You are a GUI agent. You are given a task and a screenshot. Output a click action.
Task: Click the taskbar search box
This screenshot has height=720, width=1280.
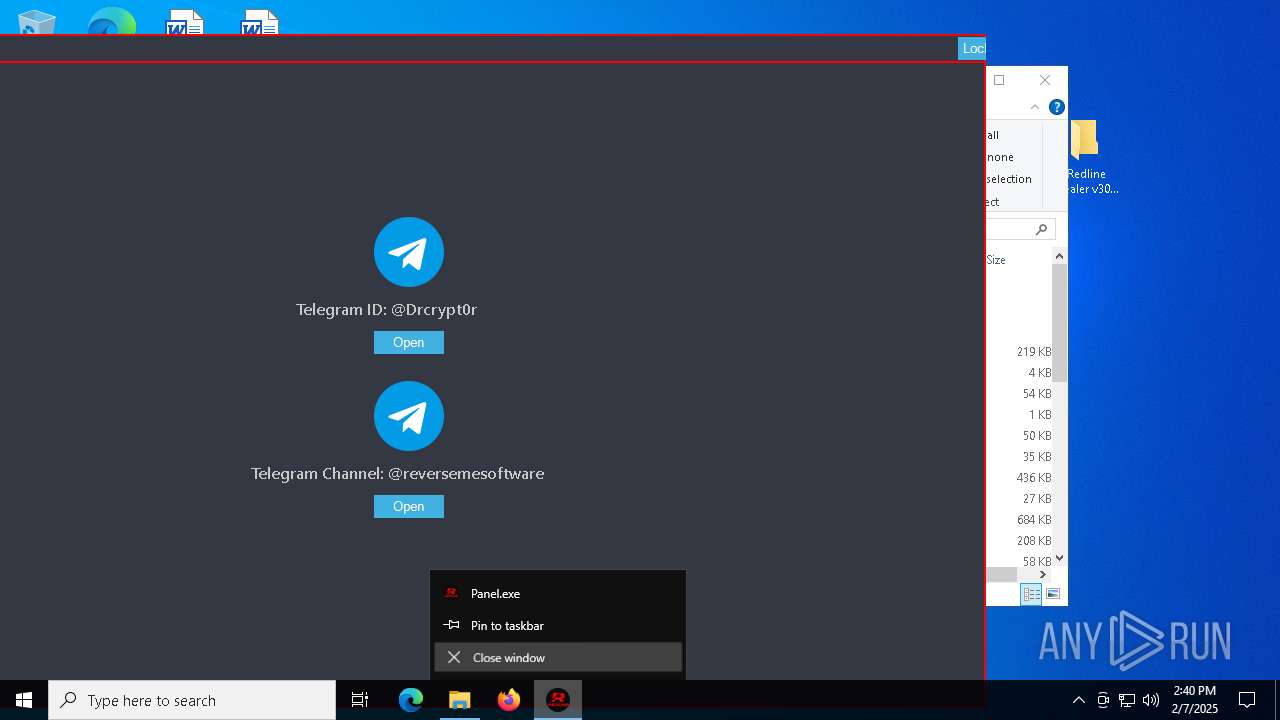(192, 700)
